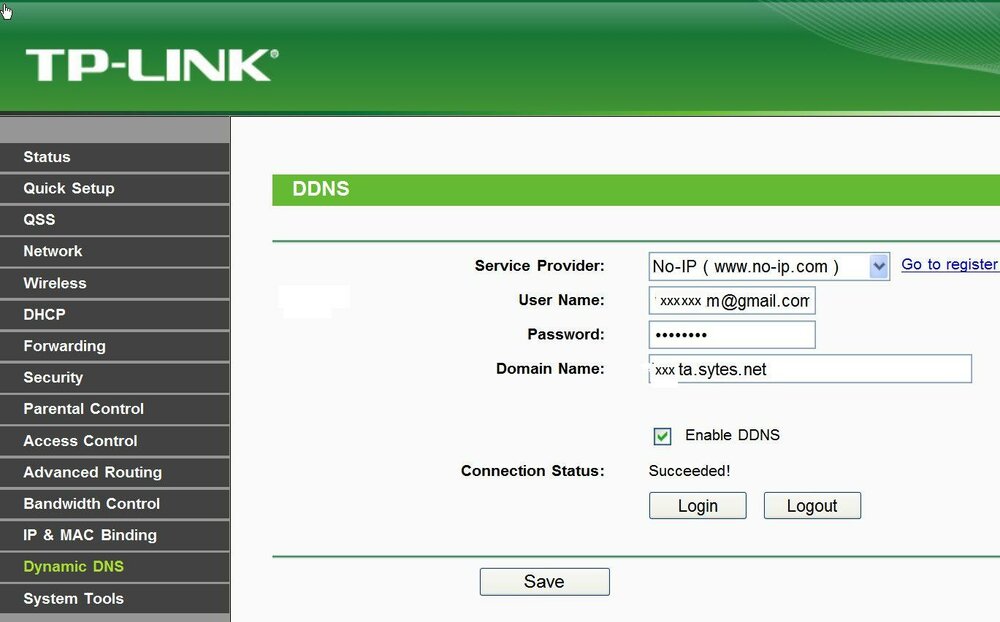
Task: Save the DDNS settings
Action: point(544,581)
